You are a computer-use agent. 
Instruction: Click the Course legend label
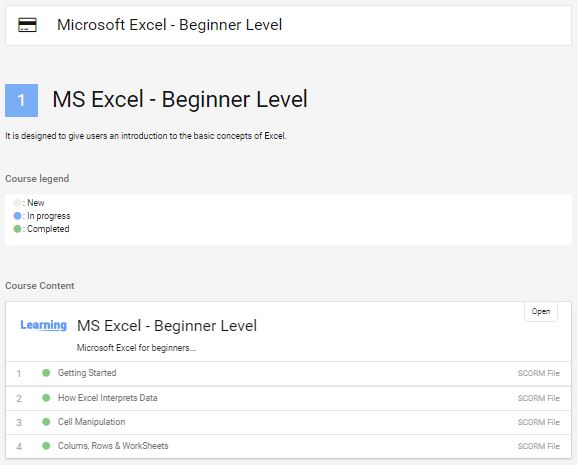pos(37,179)
